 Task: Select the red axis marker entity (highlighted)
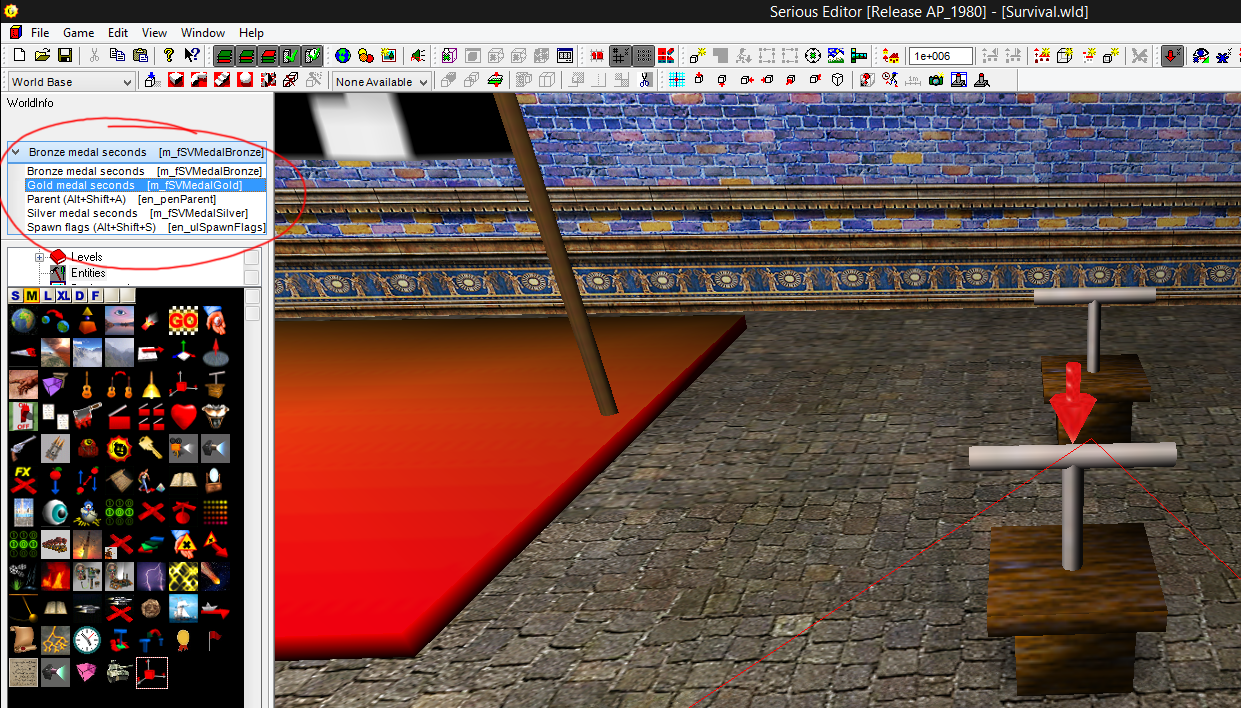tap(151, 671)
